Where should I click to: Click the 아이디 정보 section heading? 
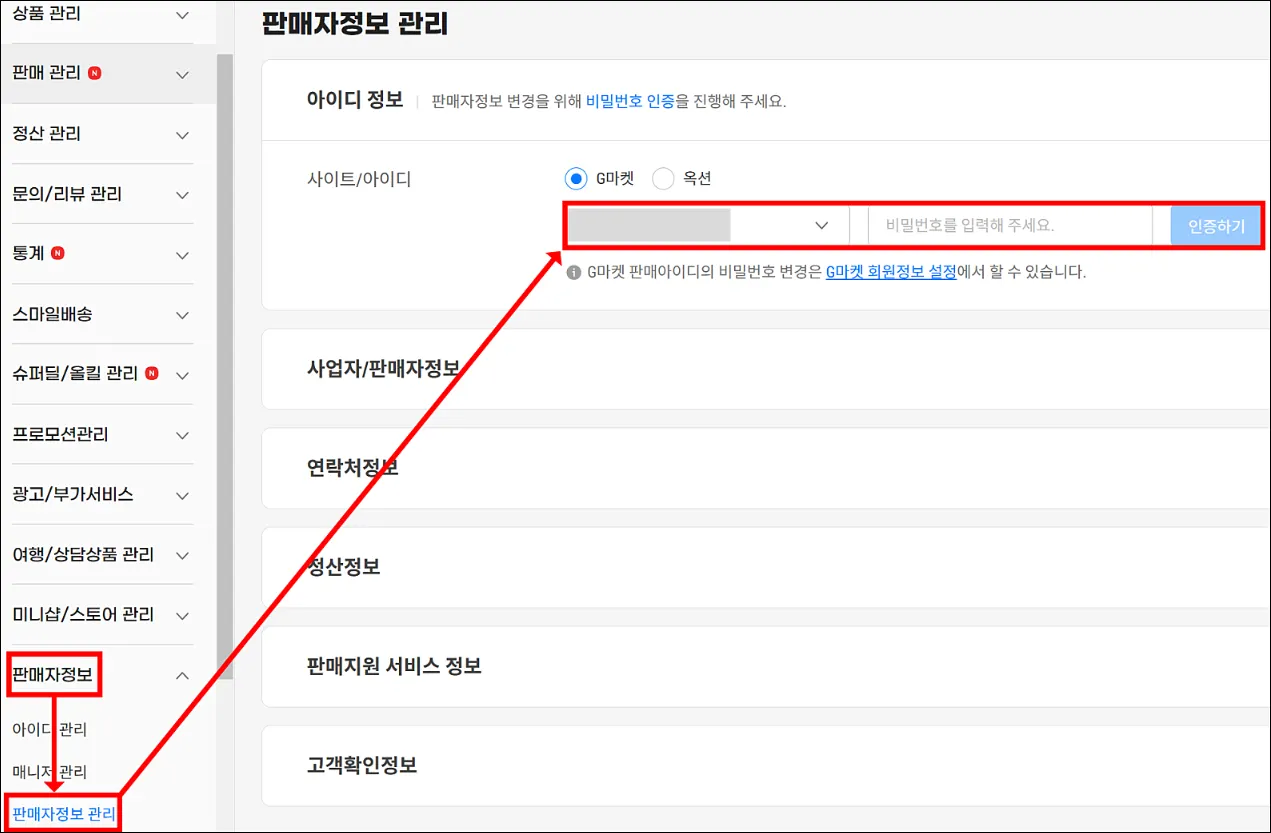pyautogui.click(x=355, y=100)
